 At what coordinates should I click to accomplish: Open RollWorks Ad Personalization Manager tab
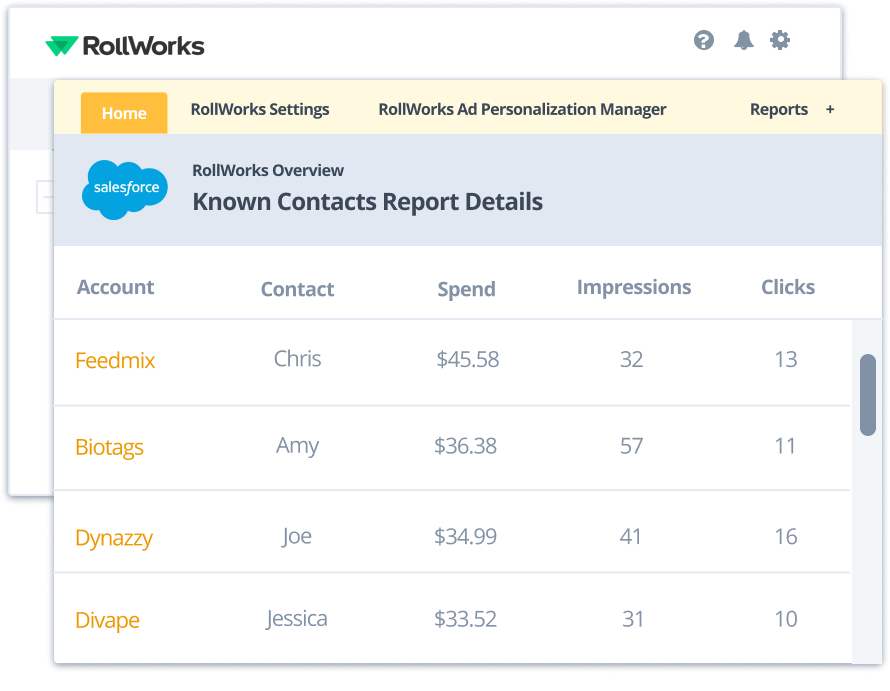click(x=522, y=110)
